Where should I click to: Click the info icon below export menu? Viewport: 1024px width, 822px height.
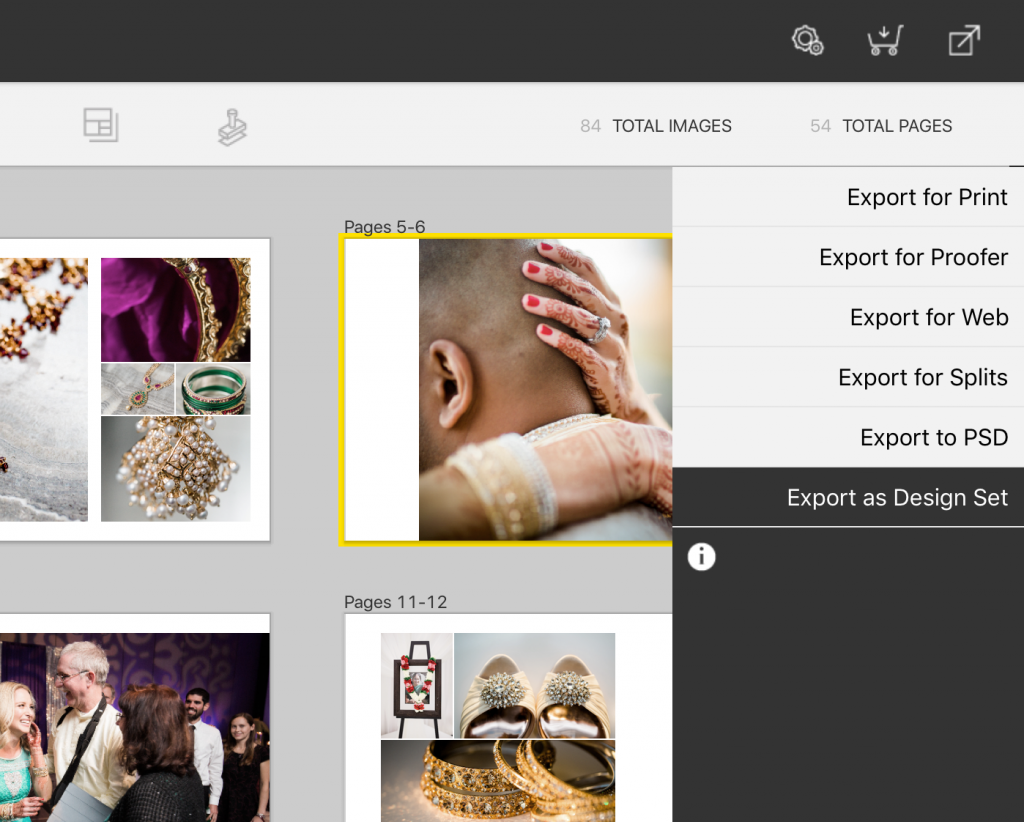701,557
